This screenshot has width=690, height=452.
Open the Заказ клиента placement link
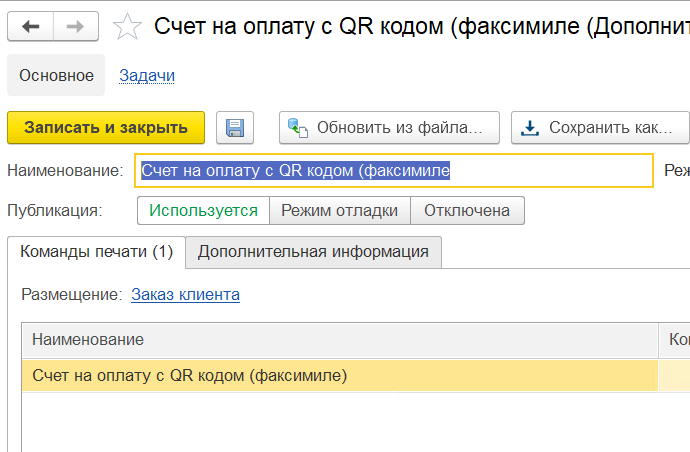(x=185, y=294)
